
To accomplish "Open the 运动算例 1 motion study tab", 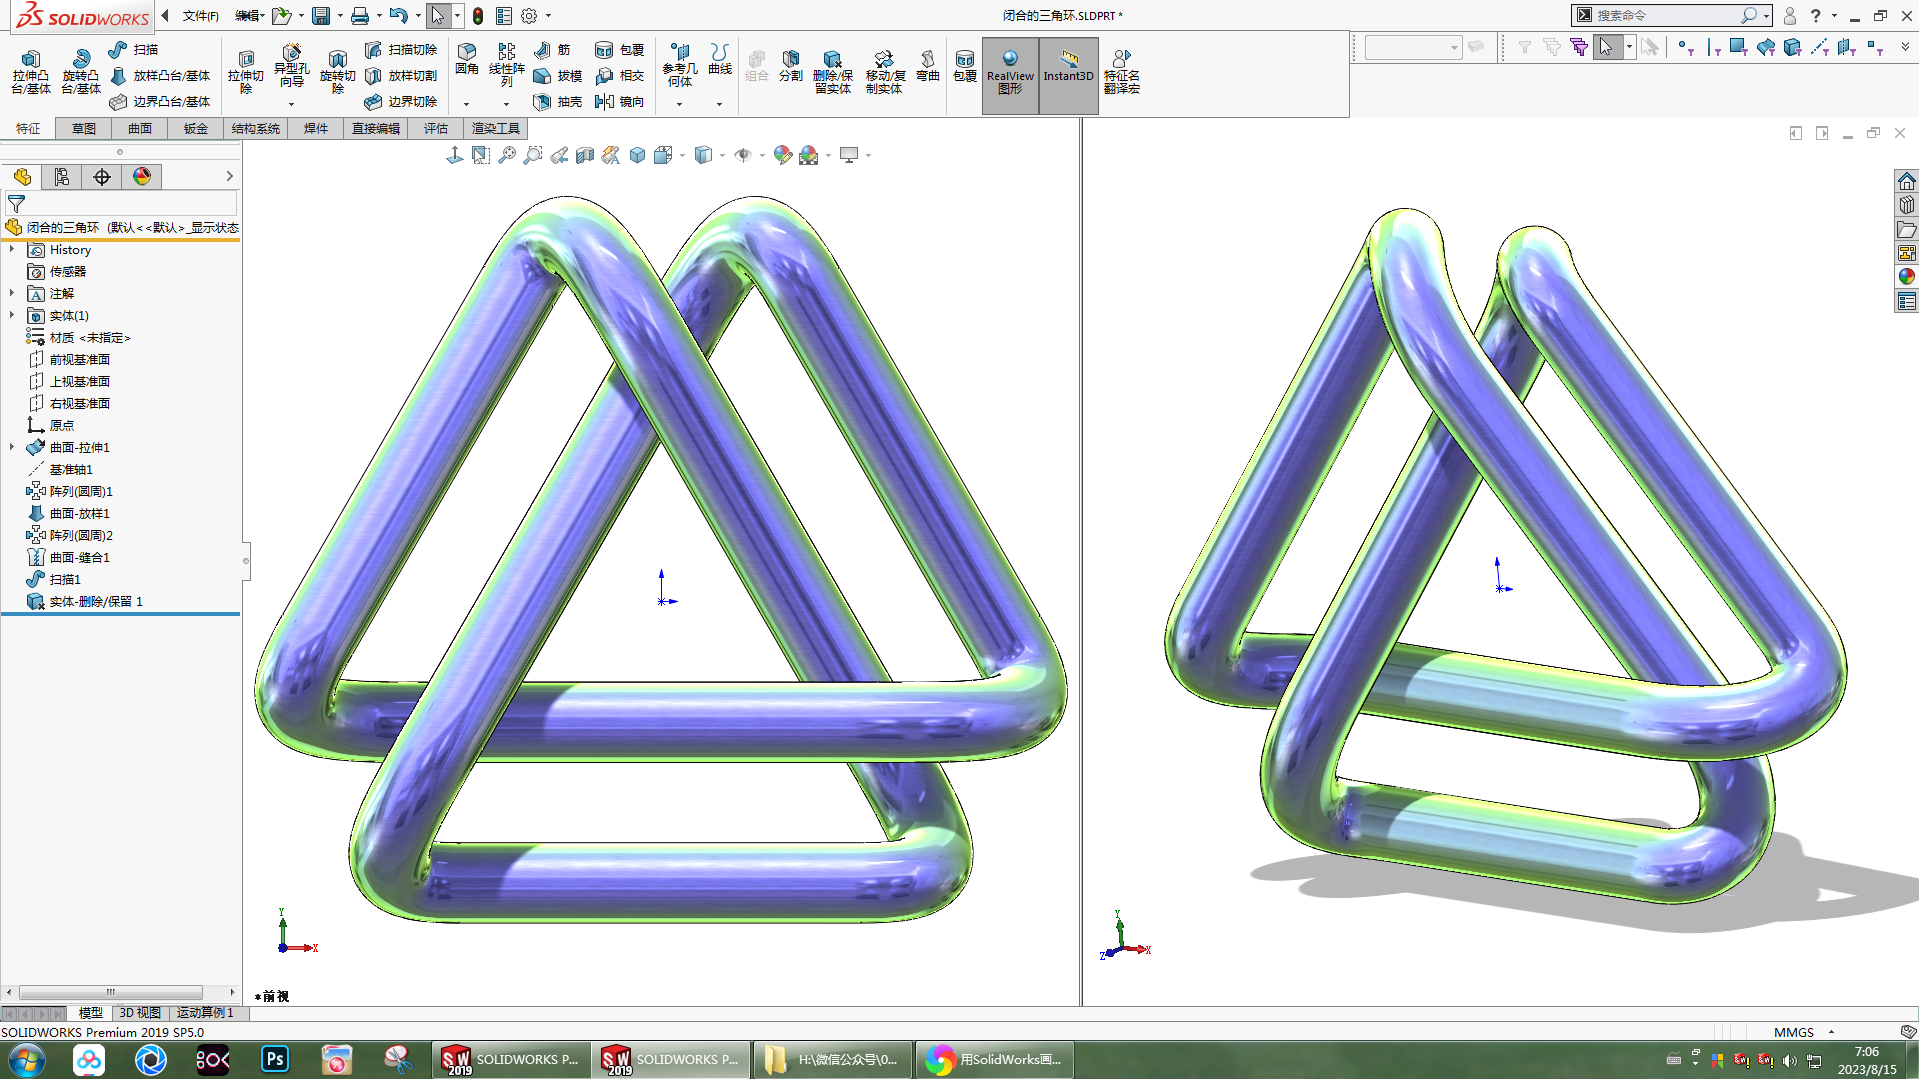I will 205,1013.
